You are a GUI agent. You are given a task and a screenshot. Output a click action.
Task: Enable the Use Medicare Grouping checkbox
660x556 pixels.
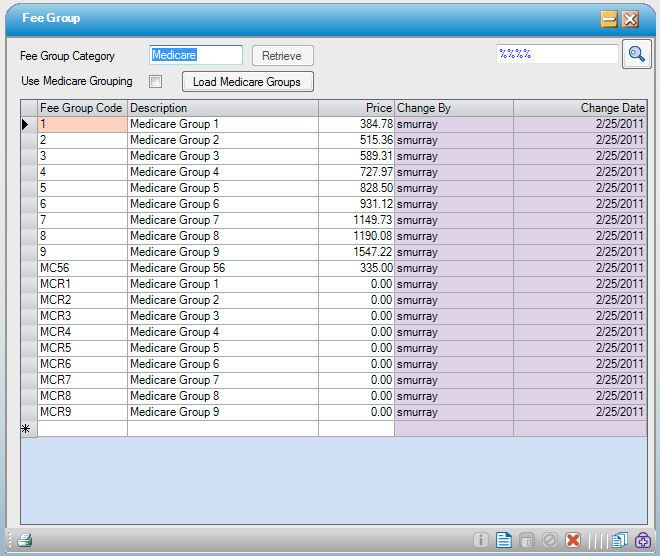[x=155, y=81]
